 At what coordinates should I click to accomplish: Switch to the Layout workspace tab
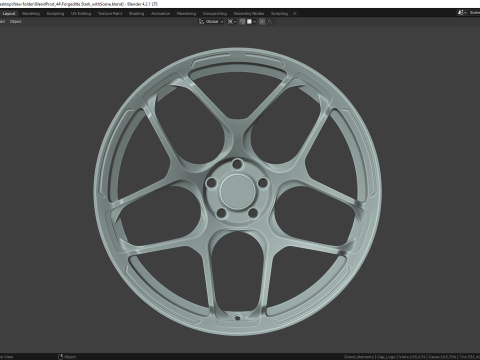9,14
